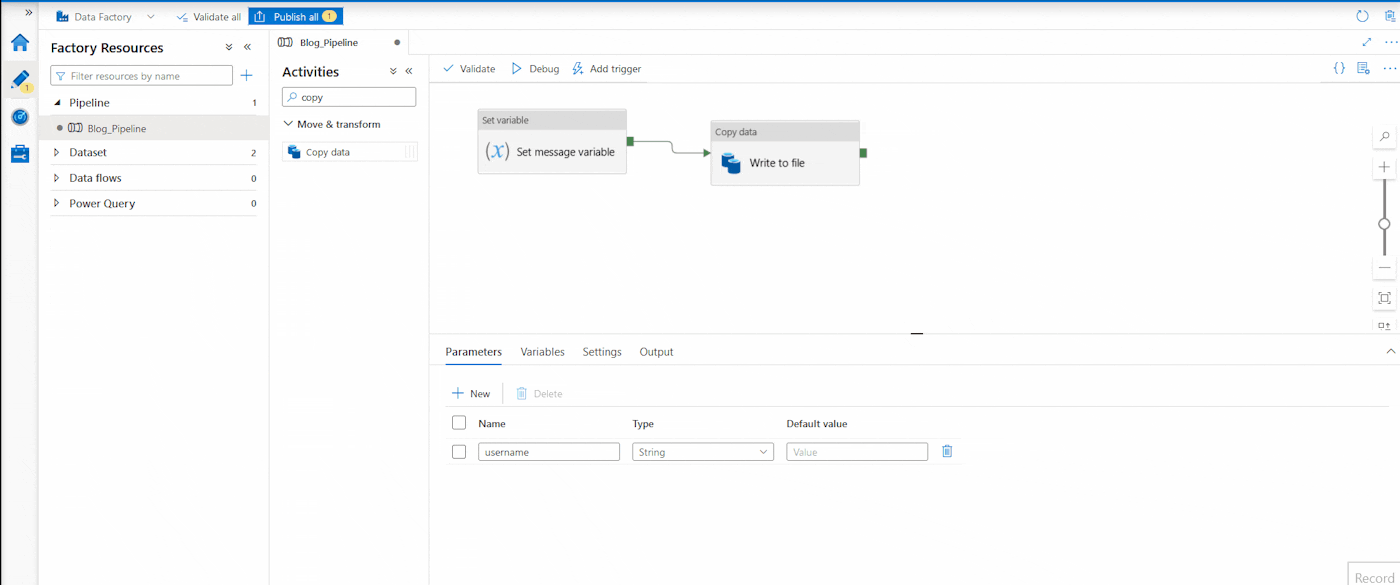Click the Delete parameter button
The image size is (1400, 585).
click(539, 394)
